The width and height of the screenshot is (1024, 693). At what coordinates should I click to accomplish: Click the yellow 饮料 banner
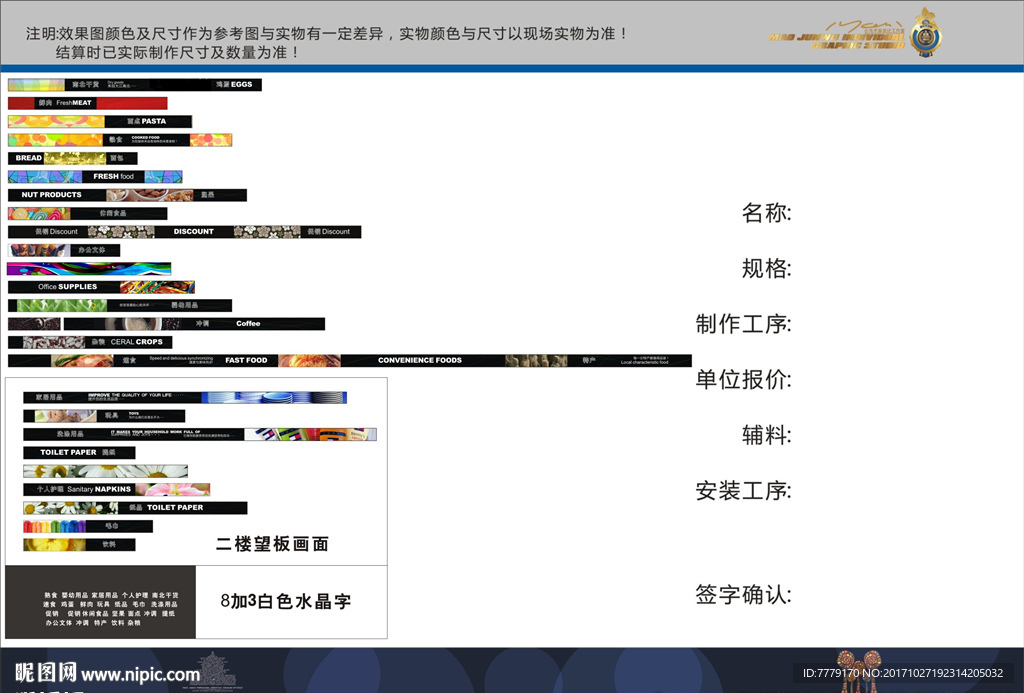click(80, 545)
